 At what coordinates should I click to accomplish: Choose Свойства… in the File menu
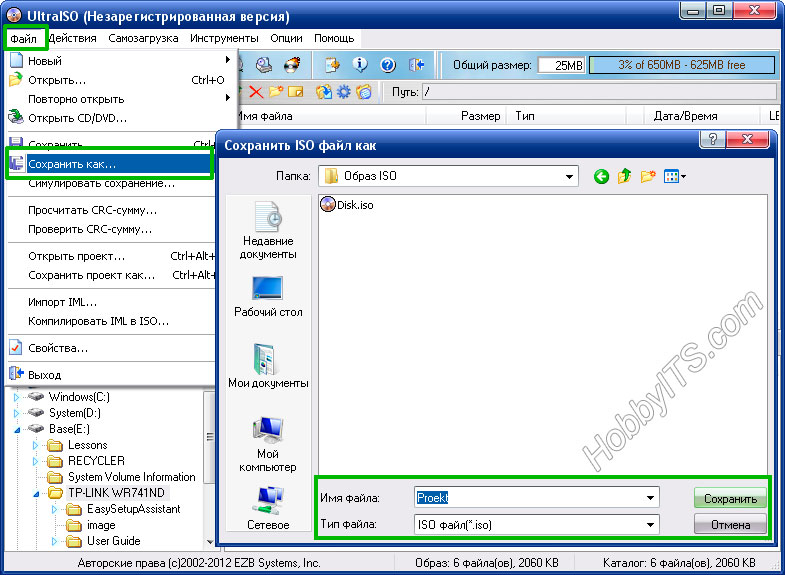point(111,348)
